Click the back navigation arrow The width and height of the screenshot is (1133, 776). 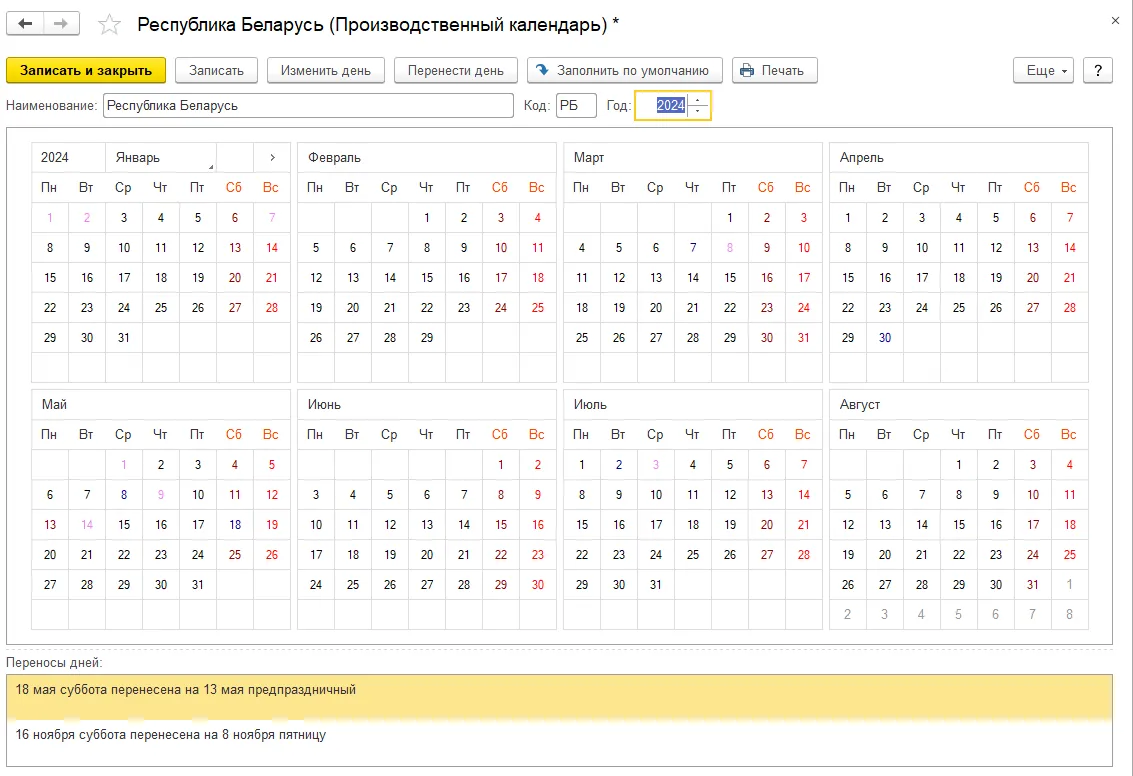click(x=25, y=24)
